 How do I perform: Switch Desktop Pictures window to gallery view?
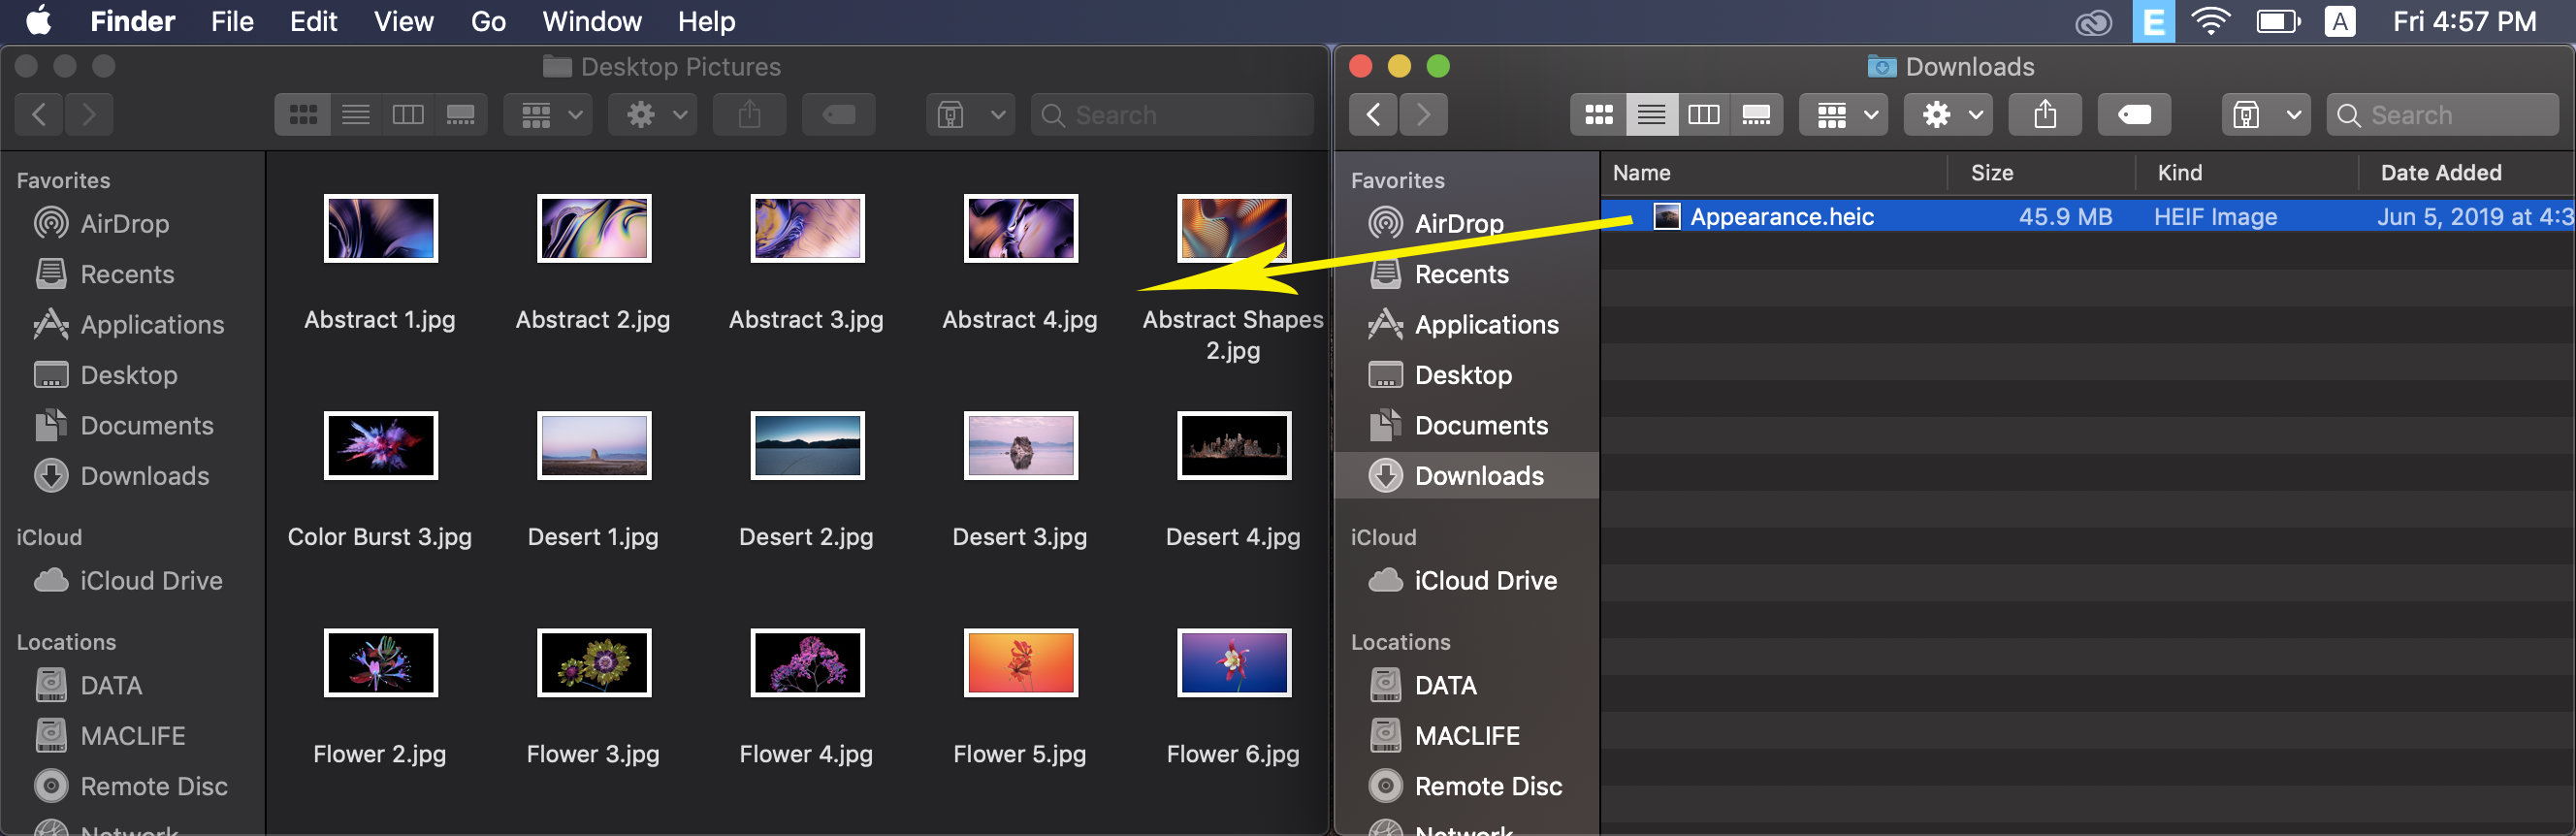[x=461, y=115]
